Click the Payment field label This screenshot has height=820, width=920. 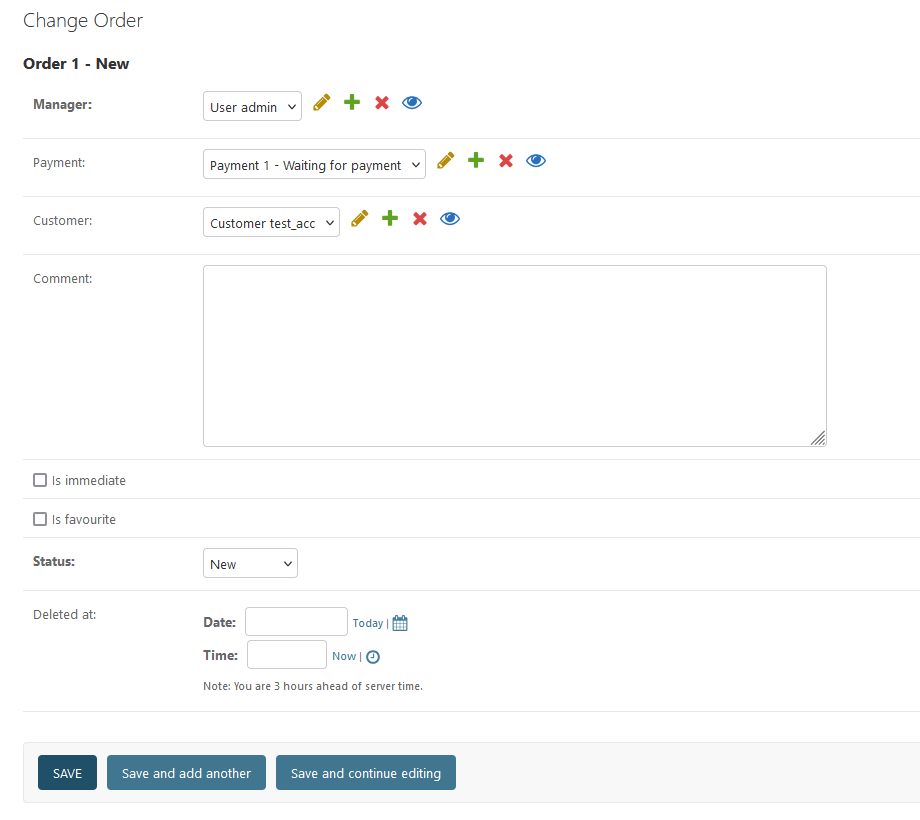coord(59,162)
